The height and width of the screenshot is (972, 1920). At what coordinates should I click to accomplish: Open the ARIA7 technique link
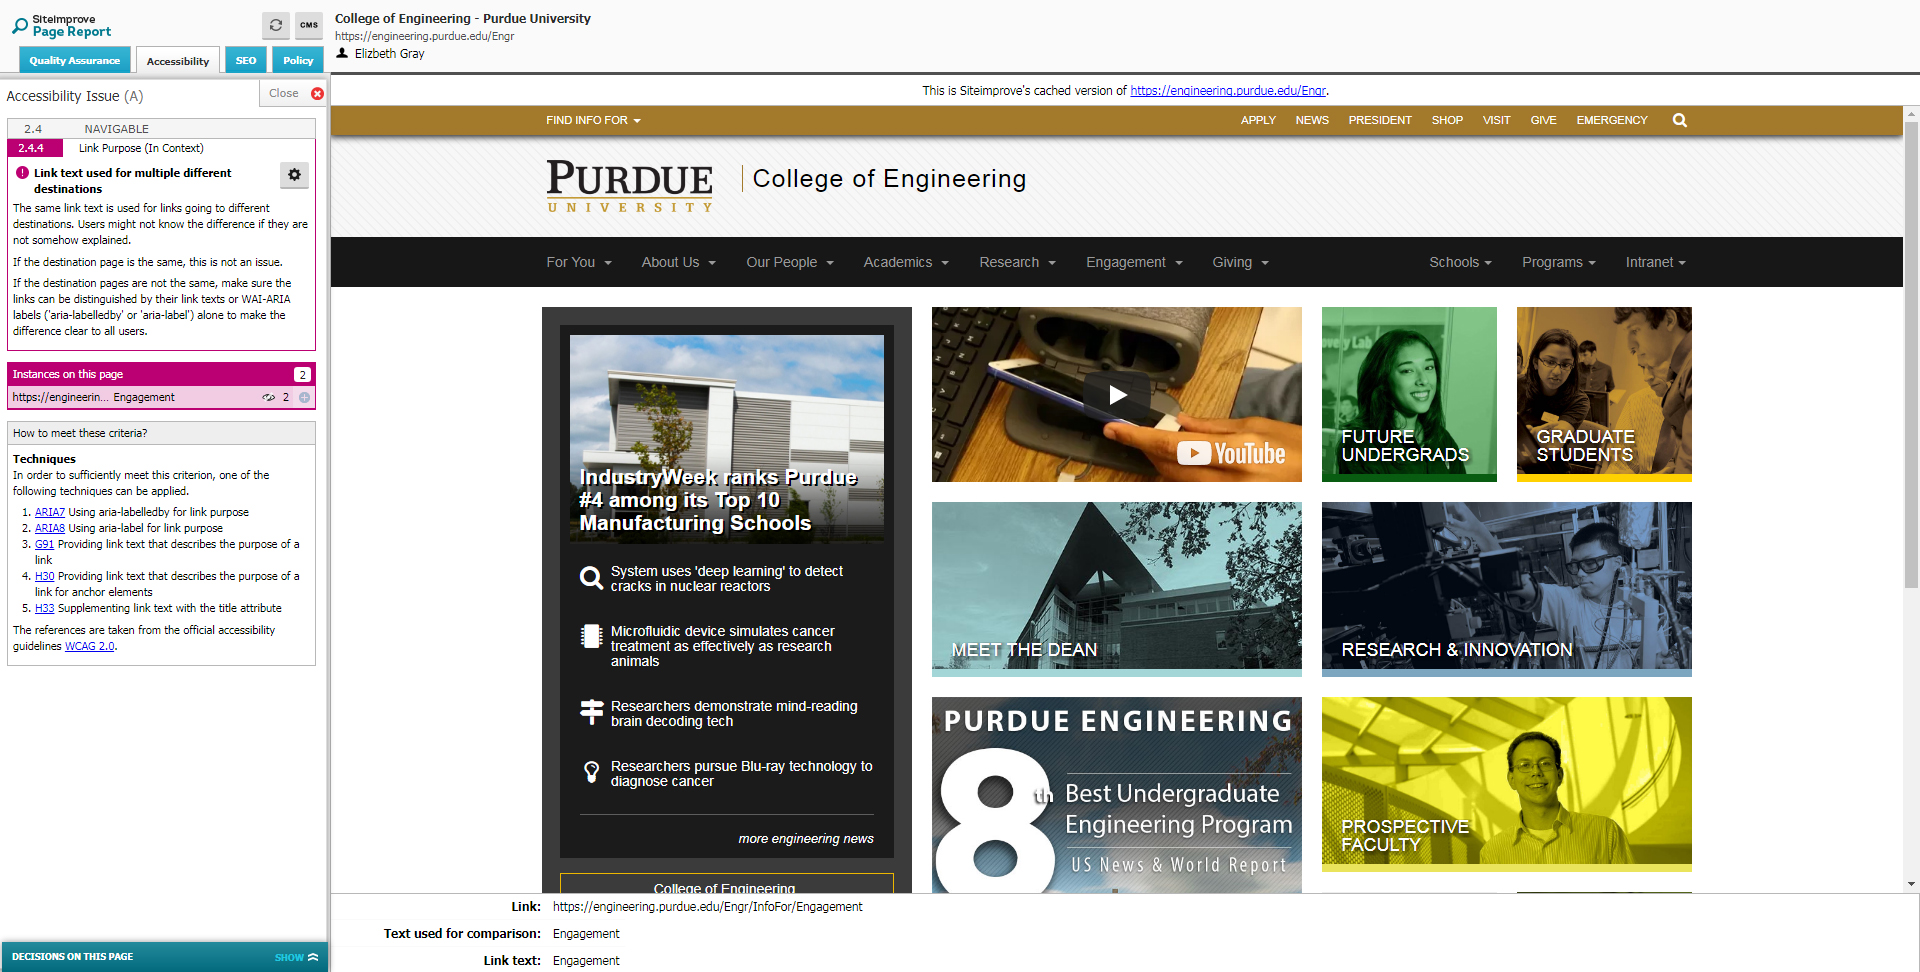tap(50, 512)
